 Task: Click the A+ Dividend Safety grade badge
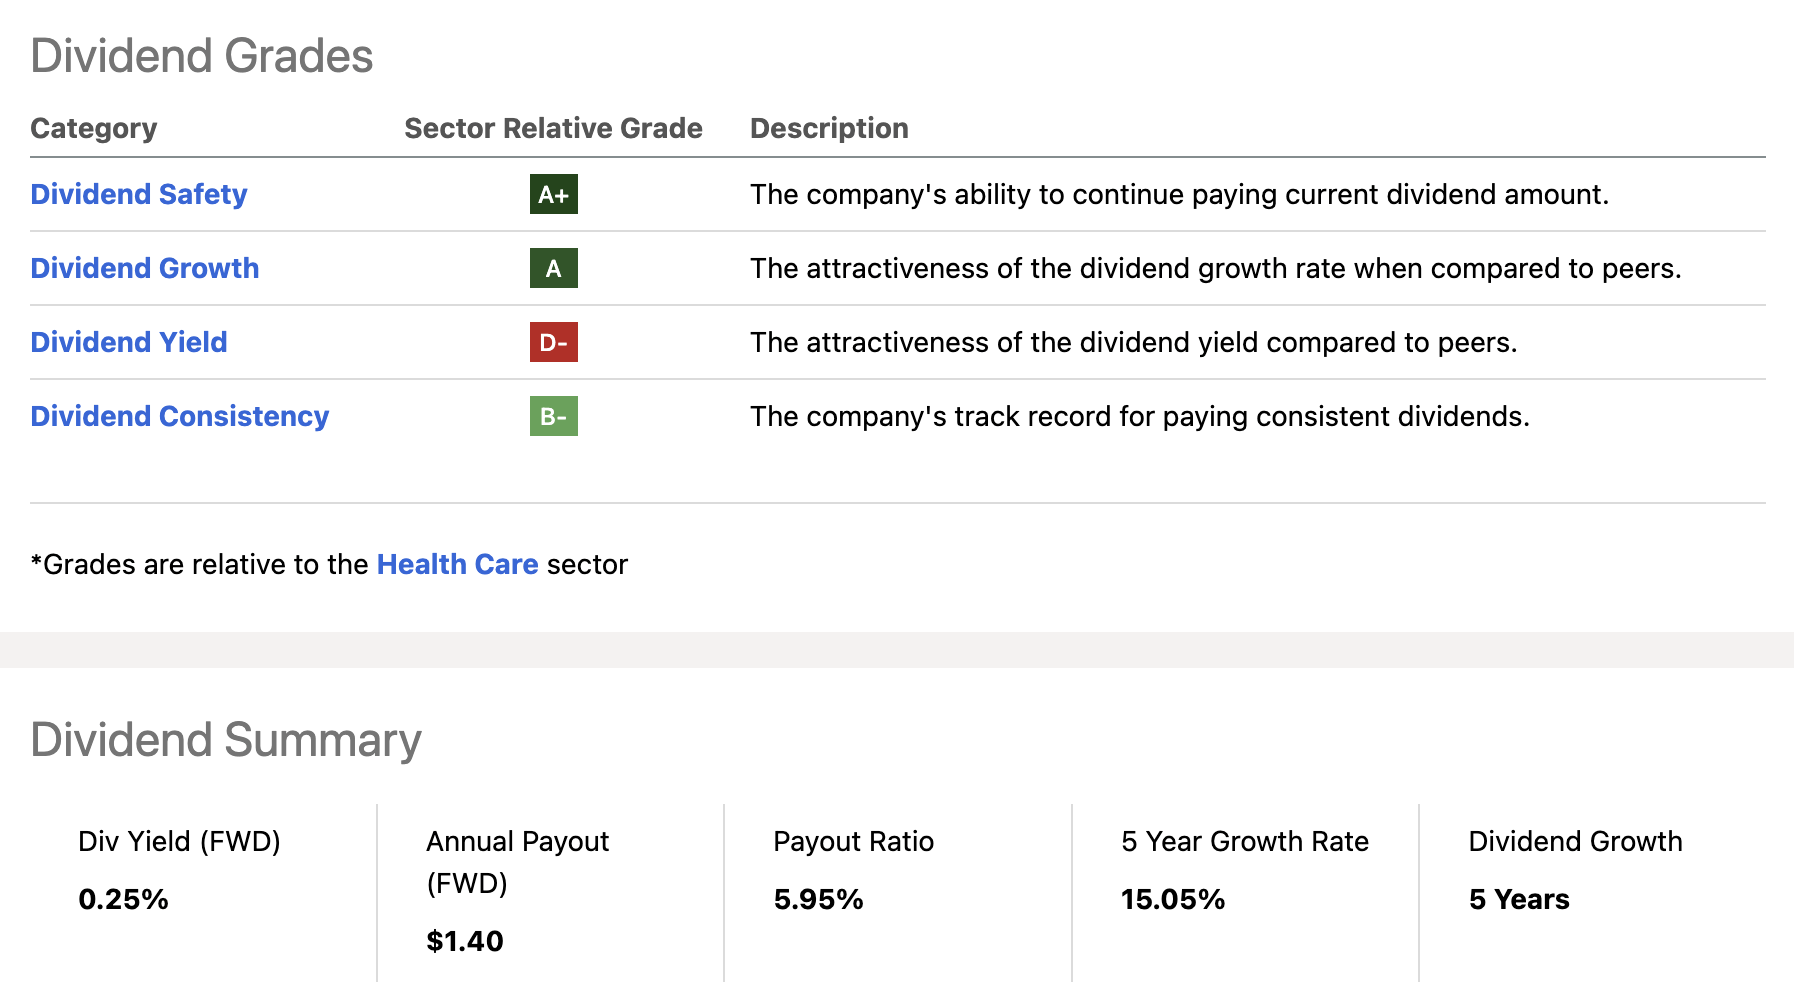coord(553,194)
